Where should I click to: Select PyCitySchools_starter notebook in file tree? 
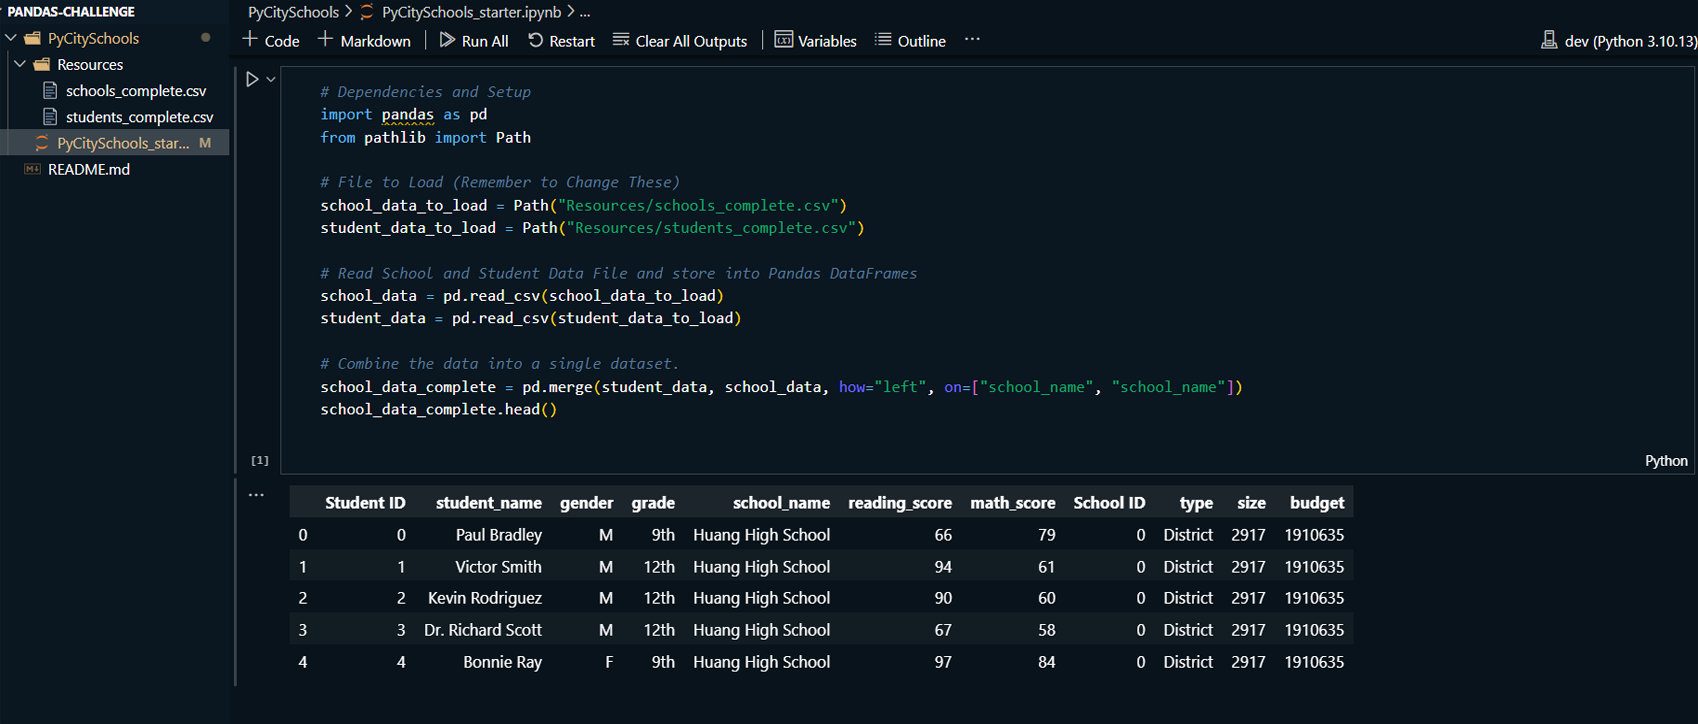pyautogui.click(x=122, y=143)
